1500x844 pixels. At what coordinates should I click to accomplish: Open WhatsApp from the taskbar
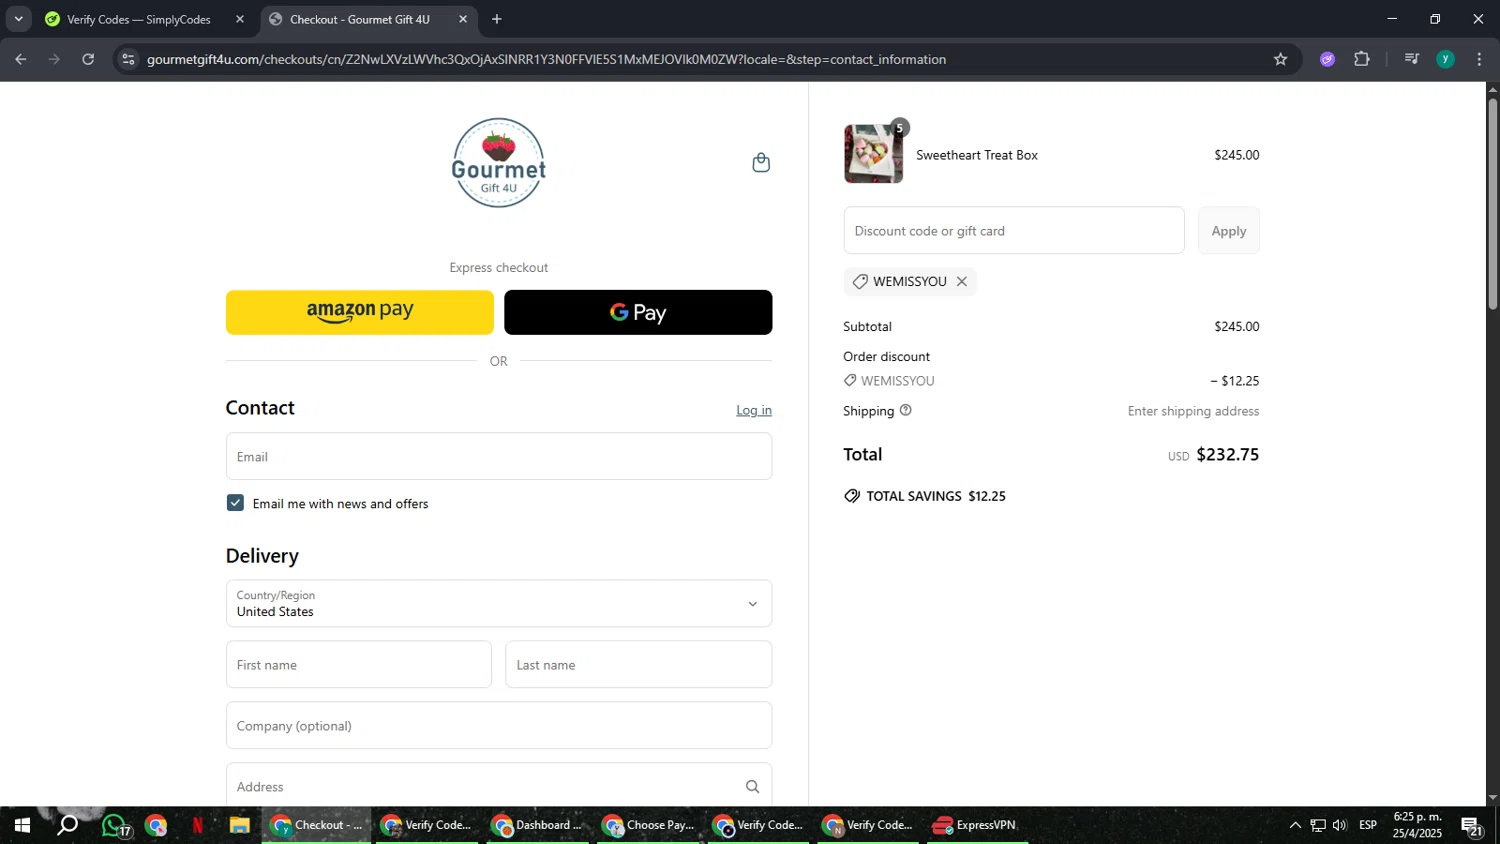coord(114,826)
